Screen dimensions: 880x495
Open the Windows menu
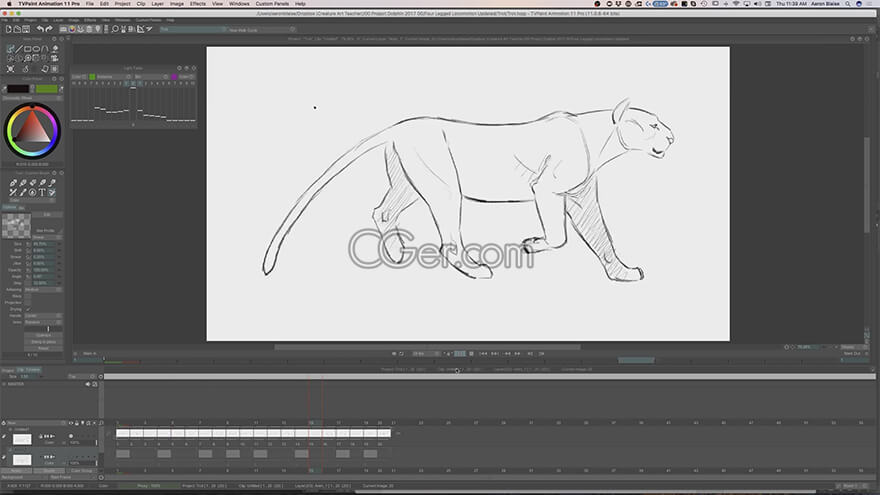(x=239, y=4)
